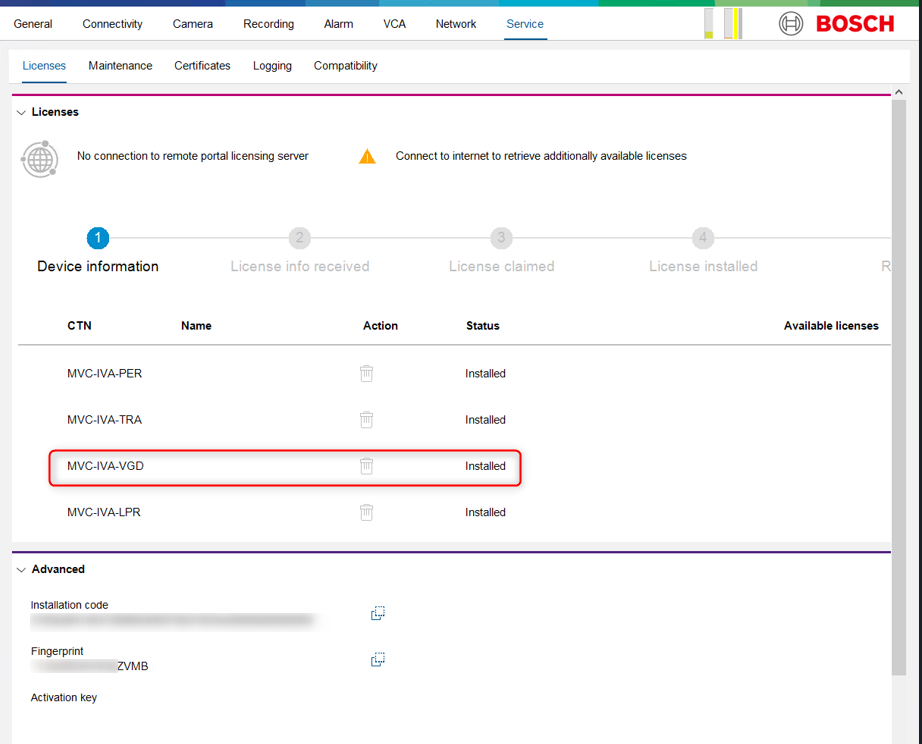The width and height of the screenshot is (922, 744).
Task: Click the yellow warning triangle icon
Action: [368, 157]
